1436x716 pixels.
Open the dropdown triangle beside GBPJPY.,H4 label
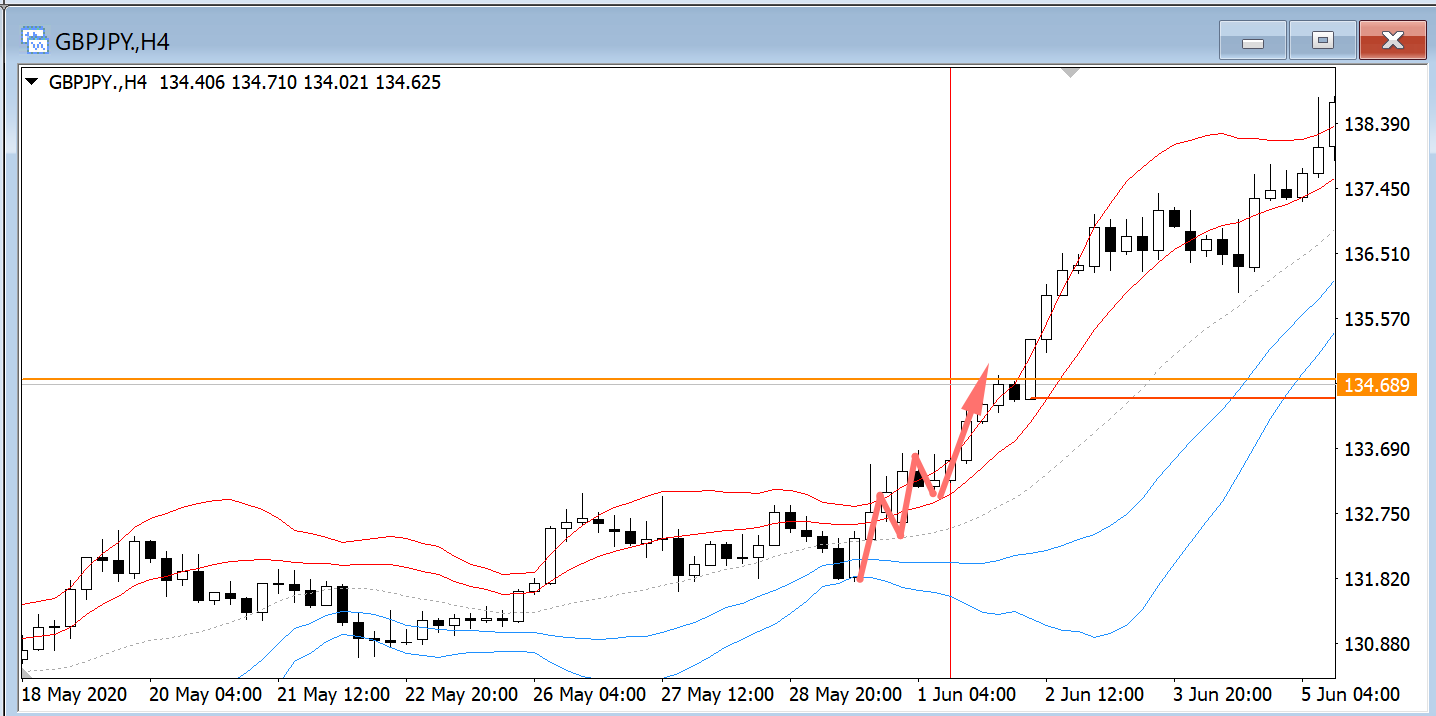[33, 83]
